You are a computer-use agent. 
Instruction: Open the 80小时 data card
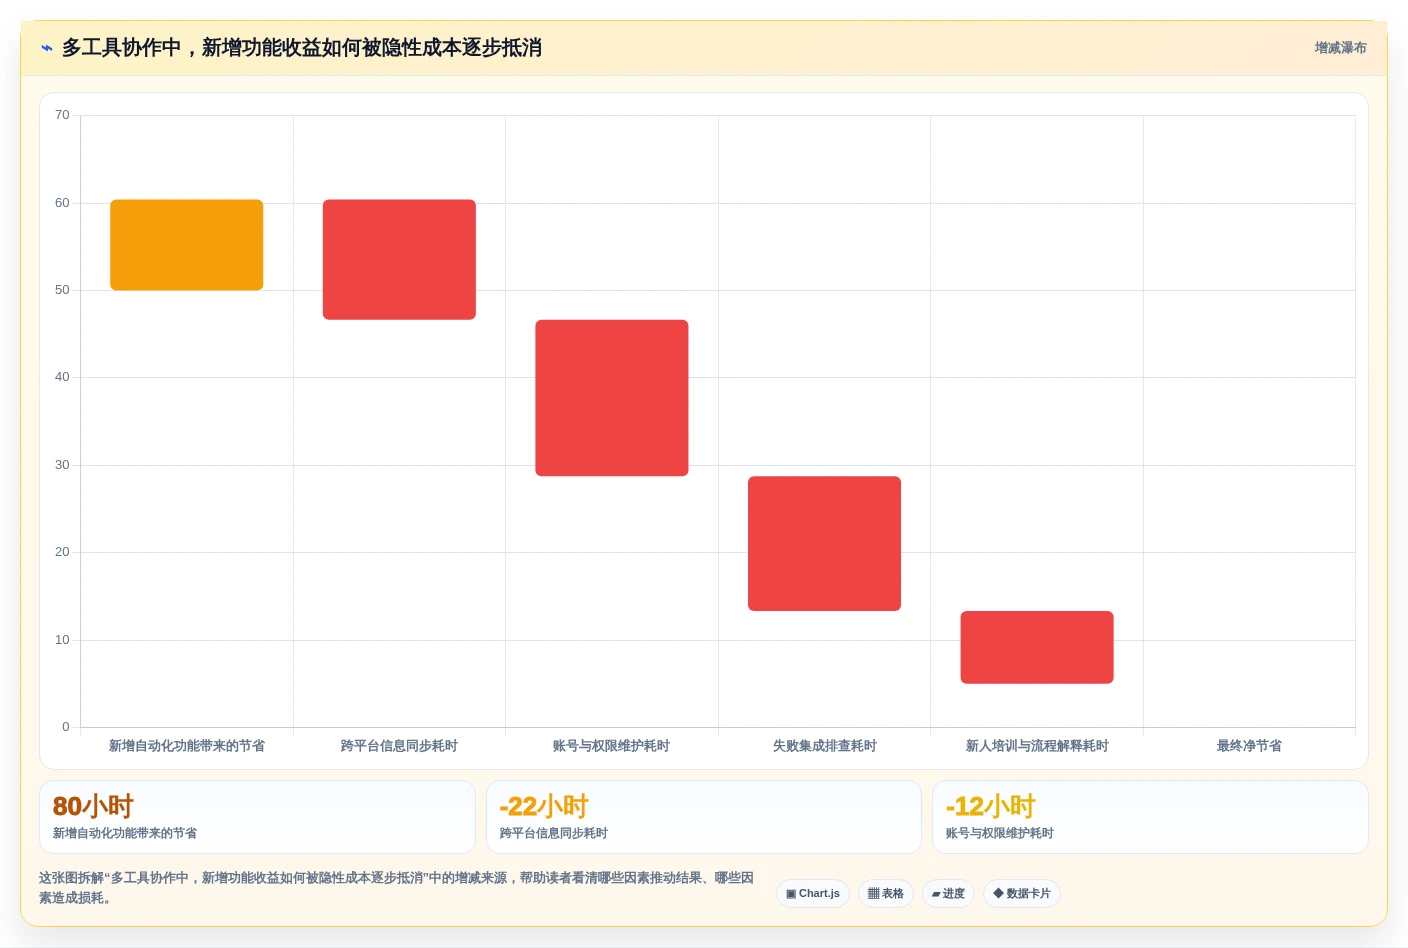(x=257, y=817)
